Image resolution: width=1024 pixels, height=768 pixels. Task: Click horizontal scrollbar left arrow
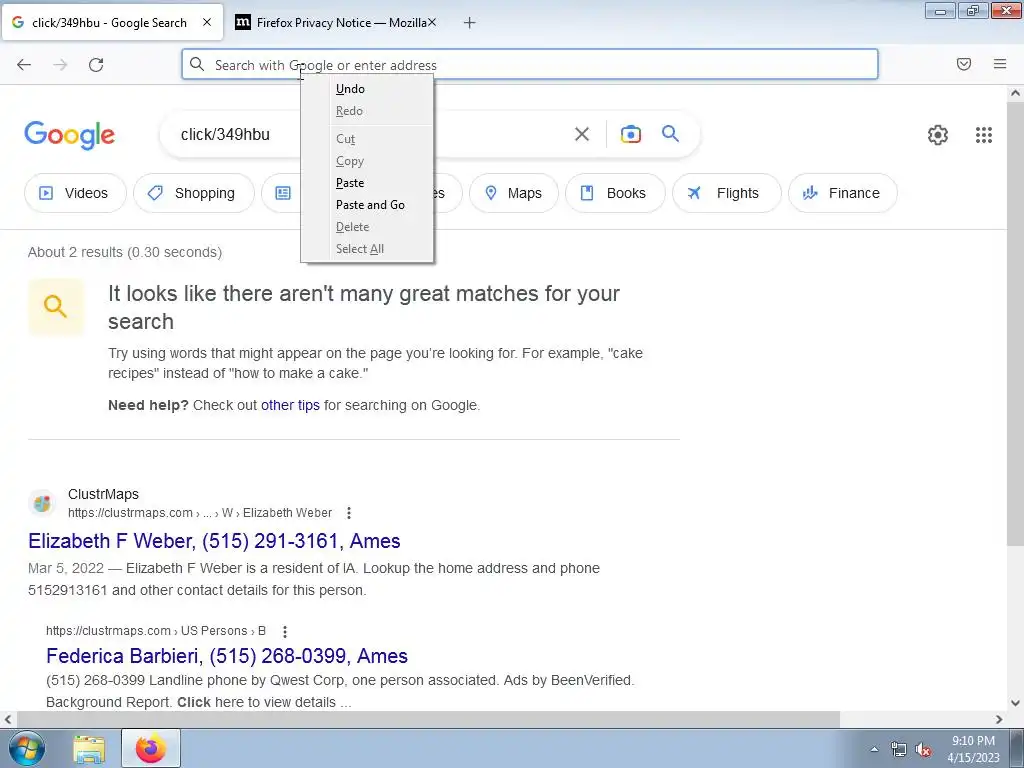[x=8, y=719]
